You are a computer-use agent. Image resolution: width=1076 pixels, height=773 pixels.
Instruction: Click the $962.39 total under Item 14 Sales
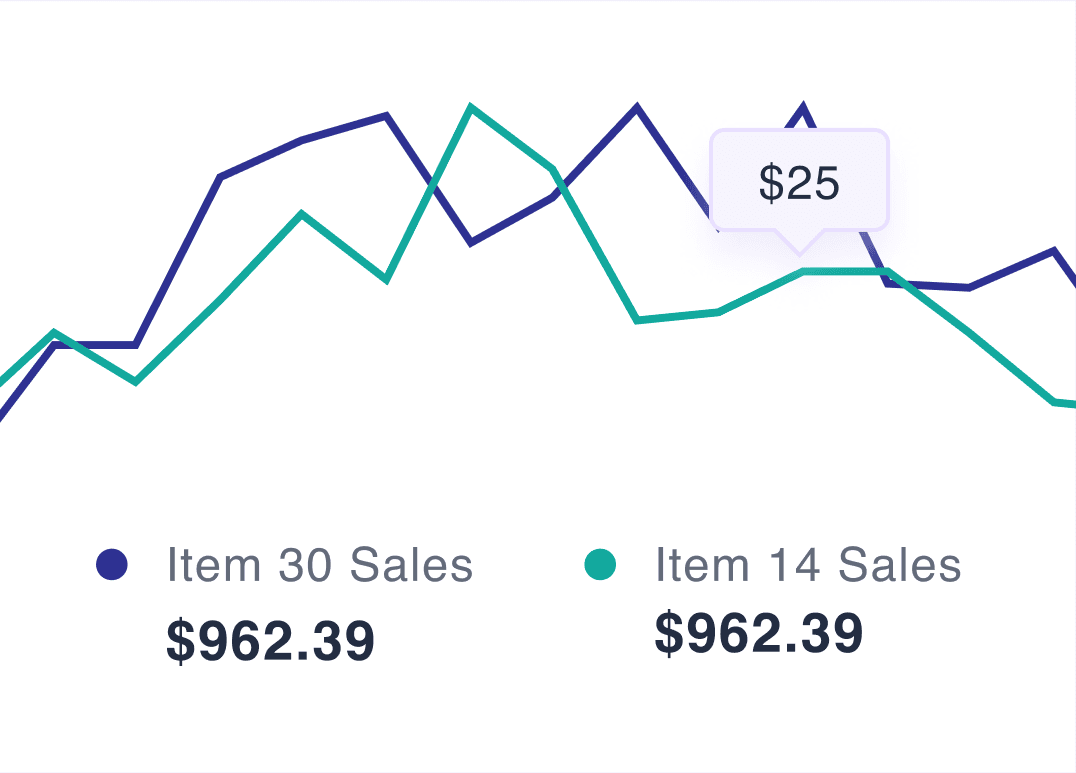(x=758, y=633)
